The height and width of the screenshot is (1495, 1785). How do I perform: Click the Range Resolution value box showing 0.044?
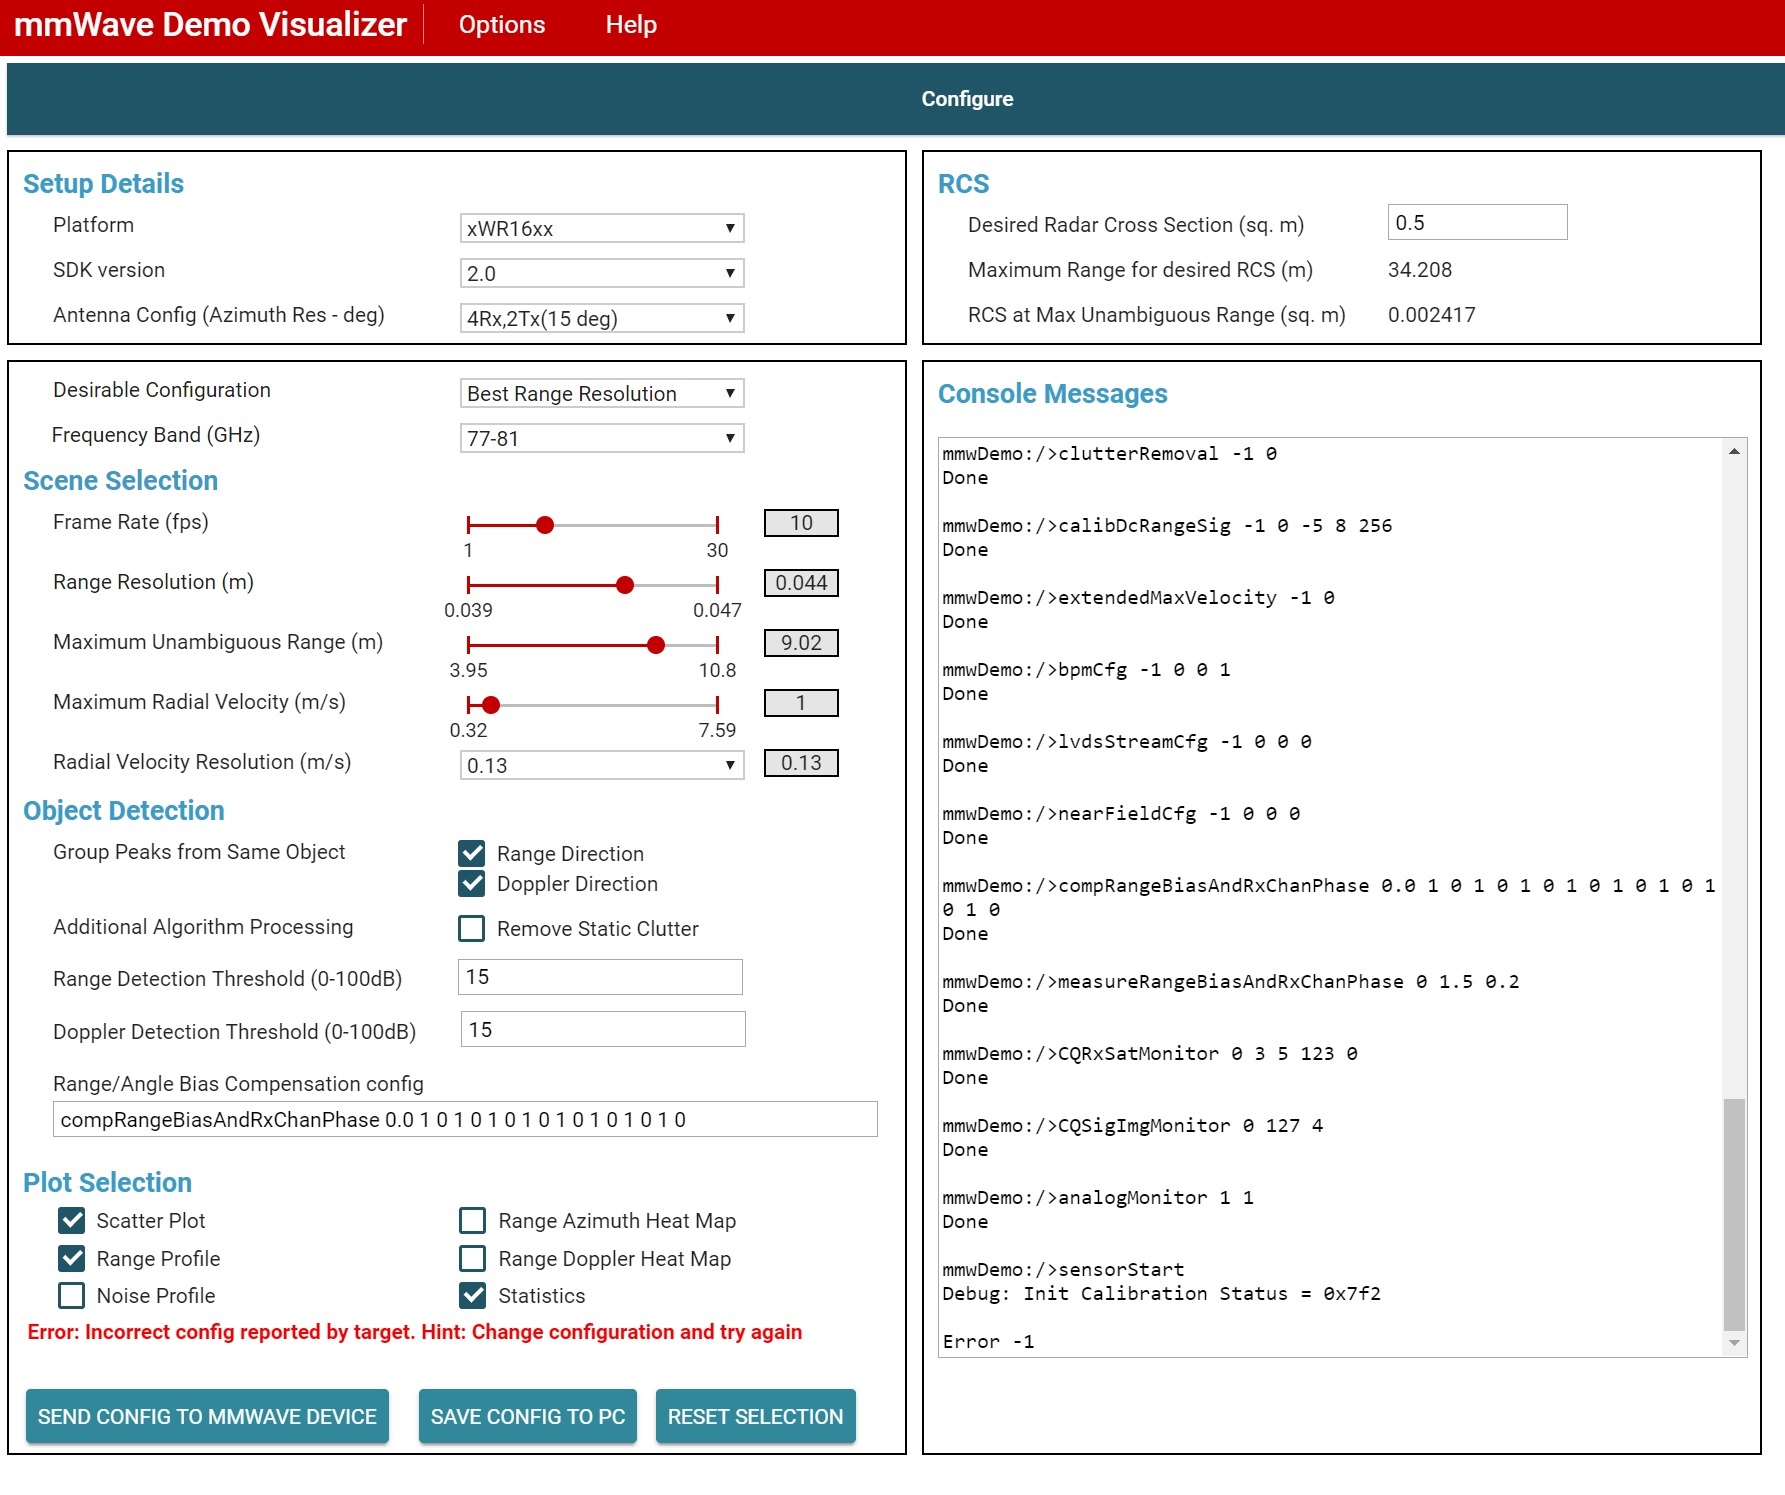pos(801,583)
